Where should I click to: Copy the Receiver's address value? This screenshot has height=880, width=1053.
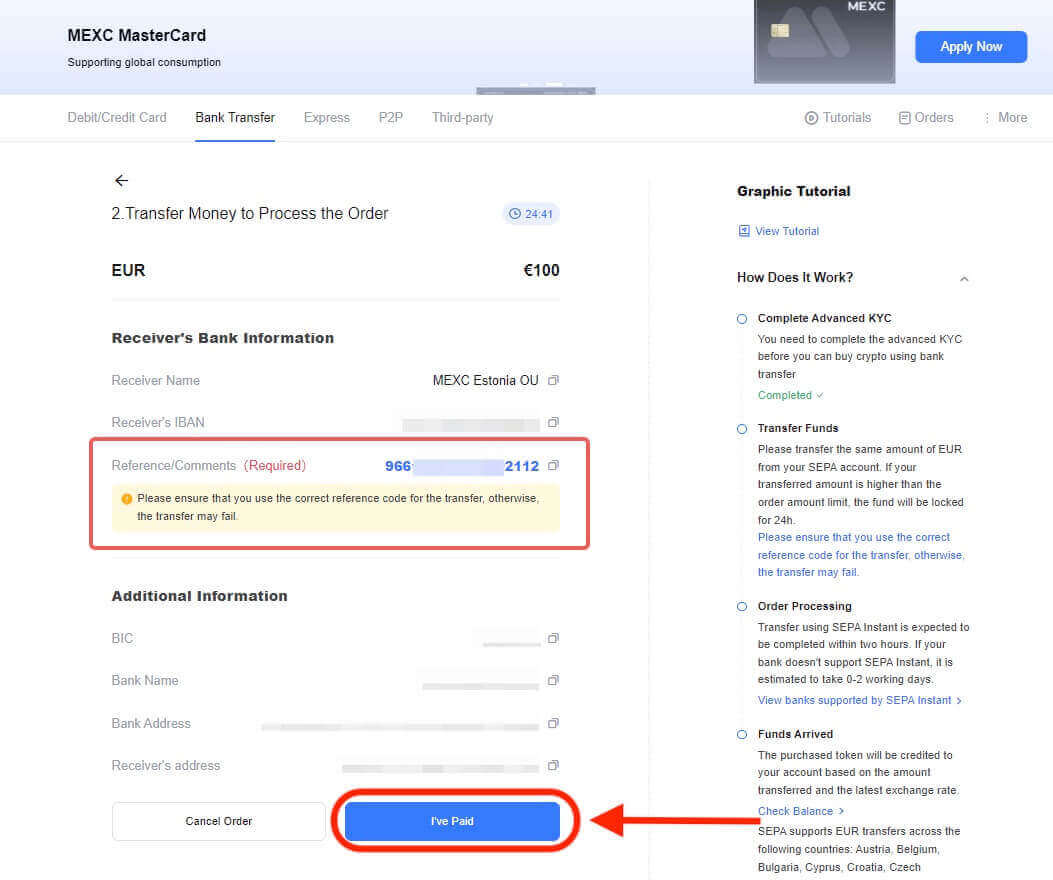[553, 766]
